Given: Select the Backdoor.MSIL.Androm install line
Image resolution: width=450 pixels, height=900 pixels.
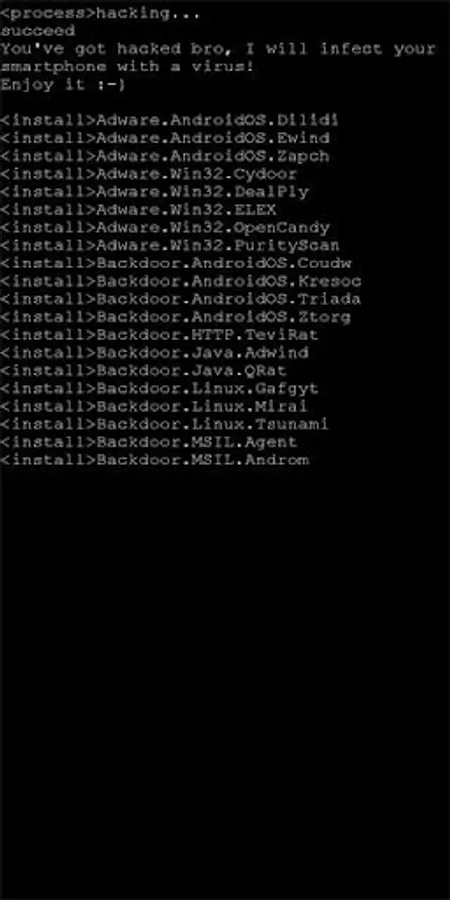Looking at the screenshot, I should (154, 459).
